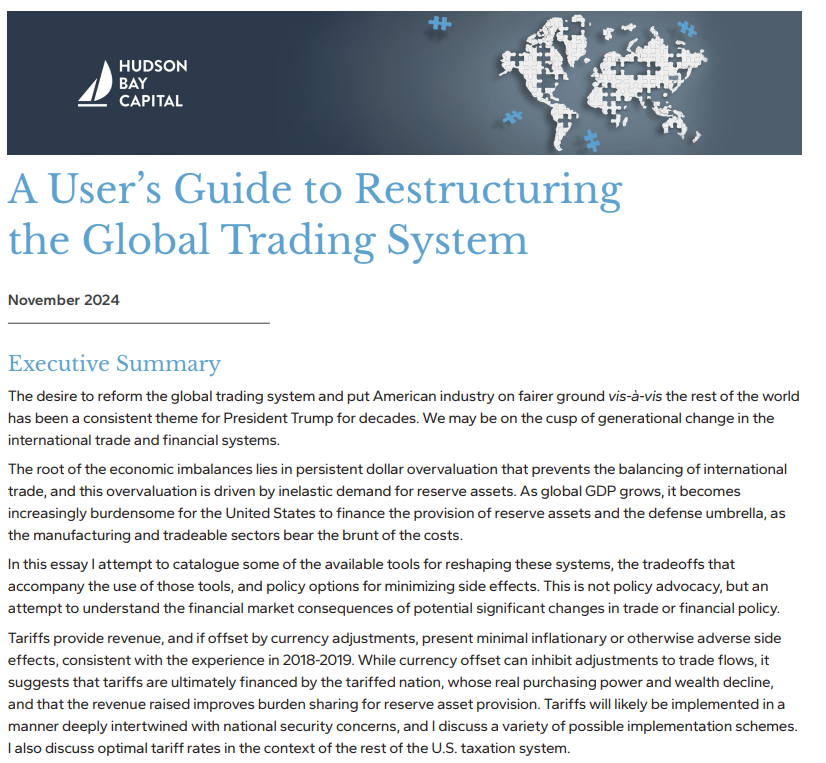The width and height of the screenshot is (826, 763).
Task: Click paragraph starting 'In this essay I attempt'
Action: tap(400, 585)
